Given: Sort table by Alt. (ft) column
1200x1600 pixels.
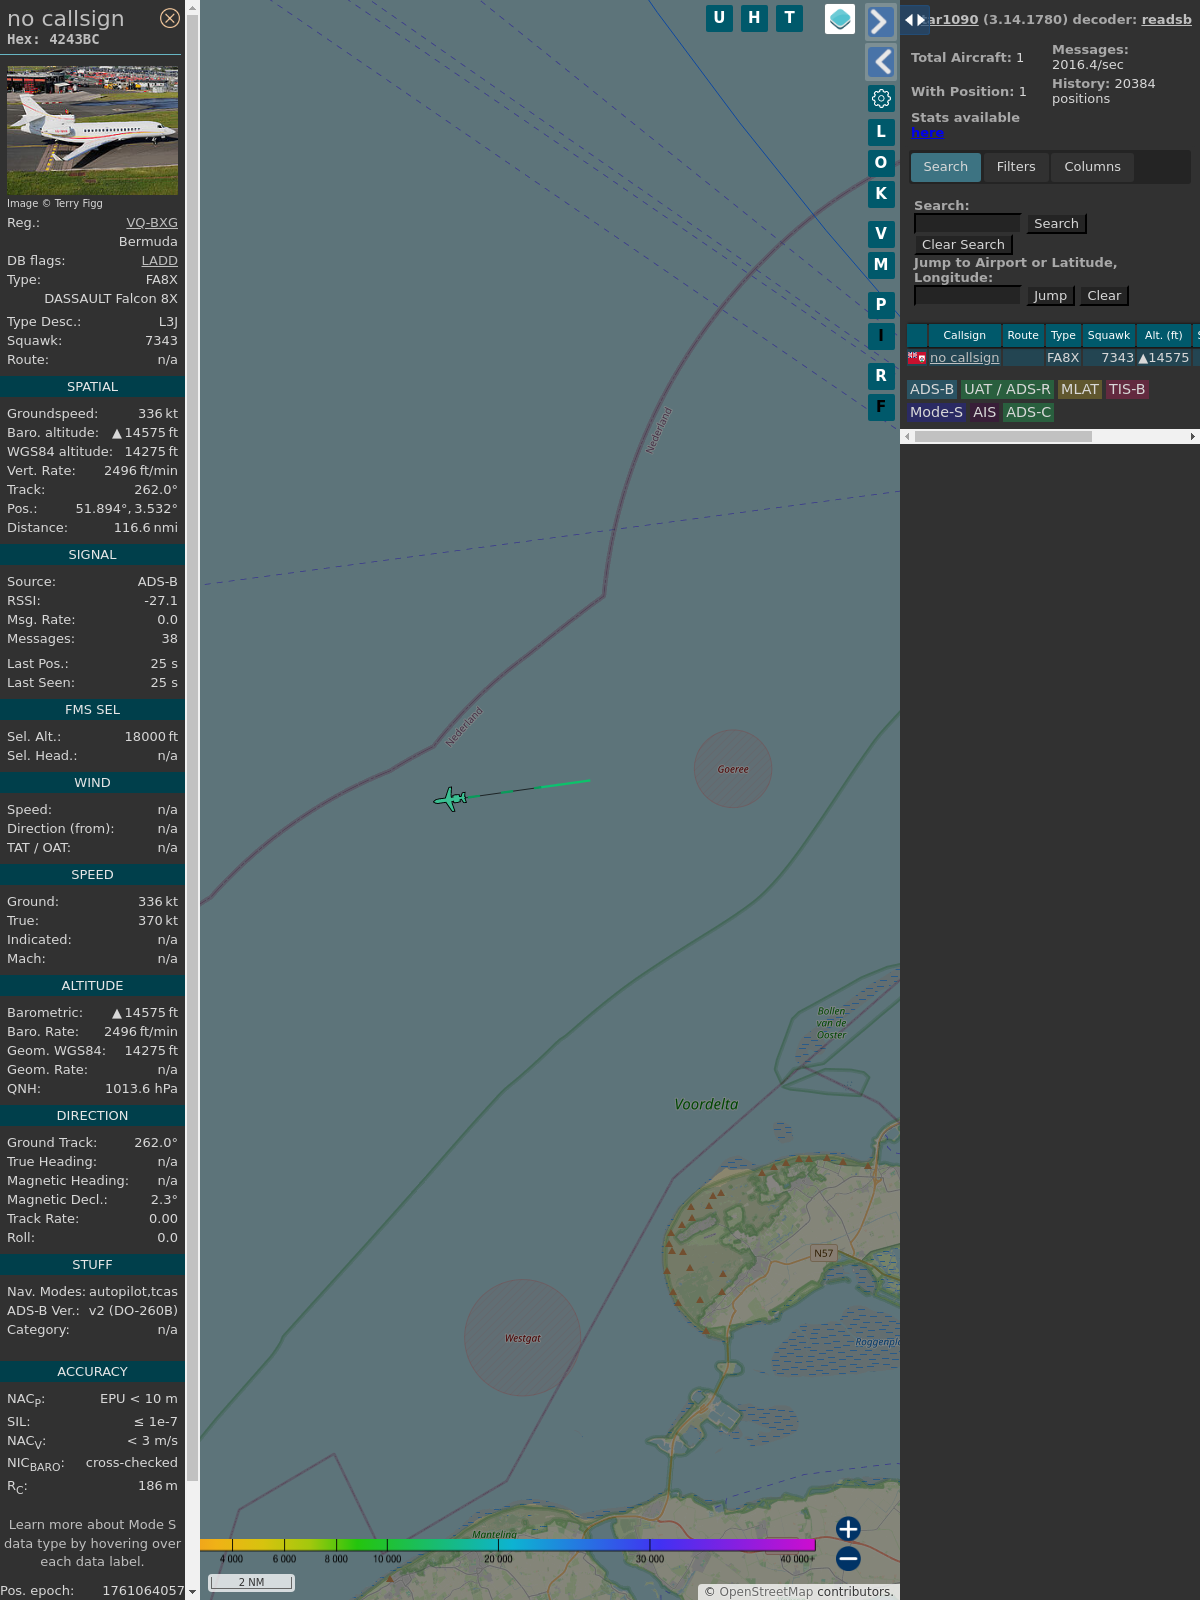Looking at the screenshot, I should [x=1164, y=336].
